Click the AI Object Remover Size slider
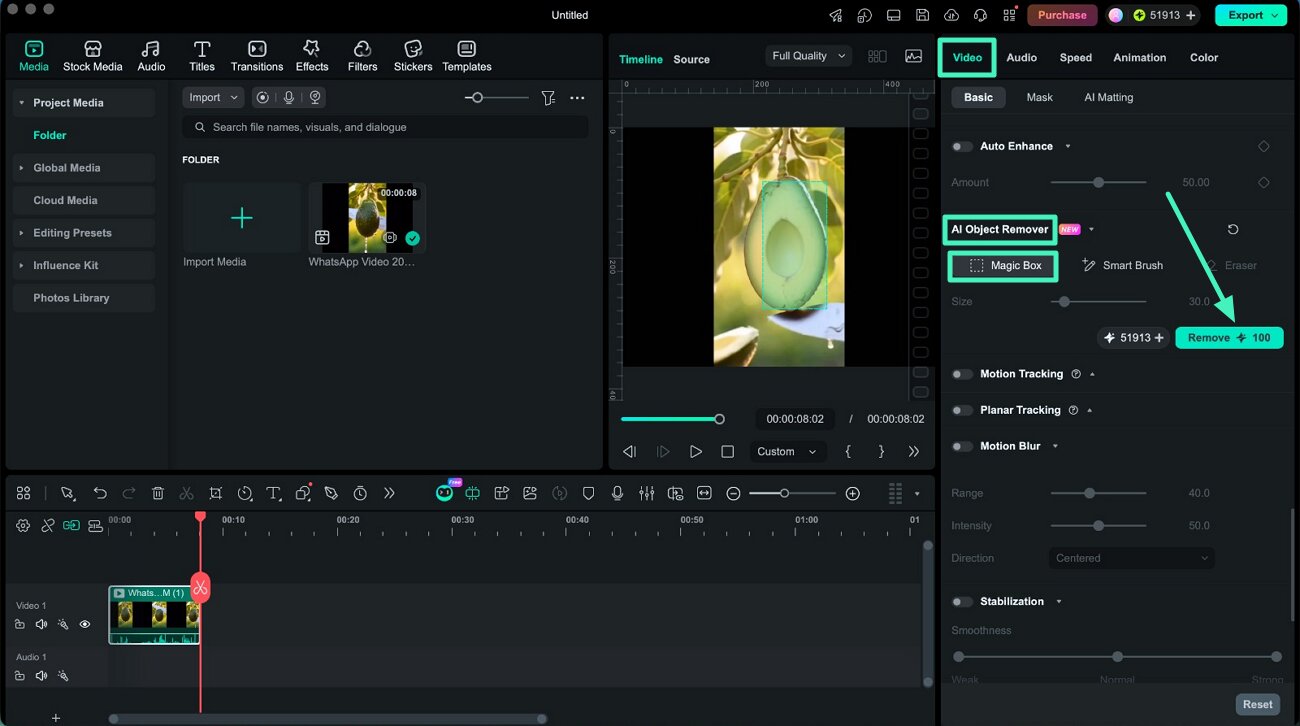 pyautogui.click(x=1098, y=301)
